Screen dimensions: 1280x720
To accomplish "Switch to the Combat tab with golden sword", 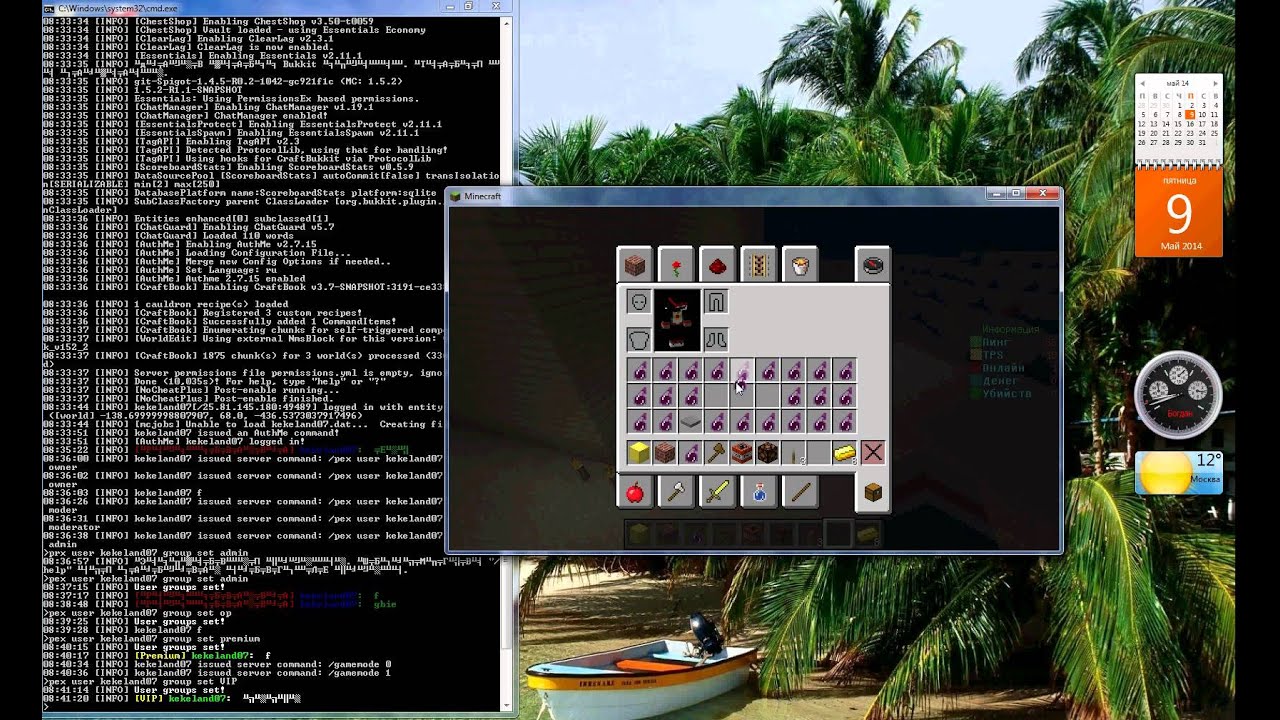I will coord(717,492).
